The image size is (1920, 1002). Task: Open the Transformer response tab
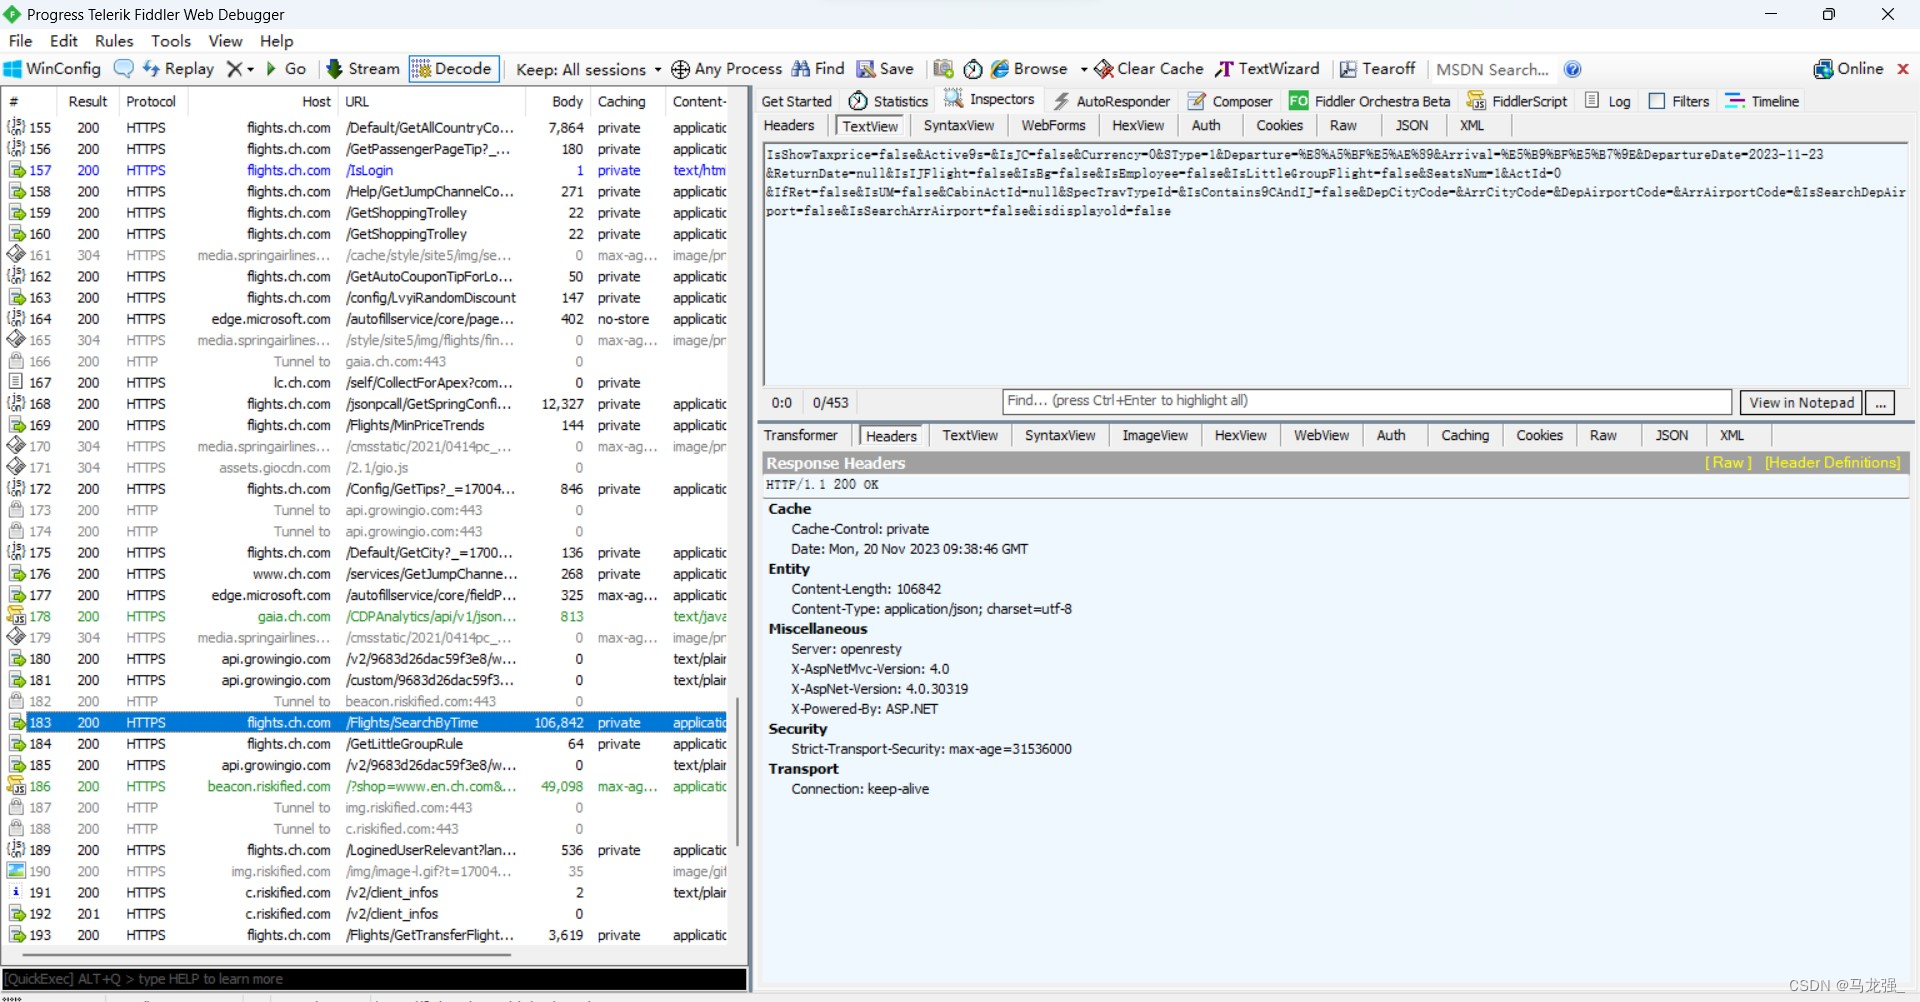coord(801,436)
